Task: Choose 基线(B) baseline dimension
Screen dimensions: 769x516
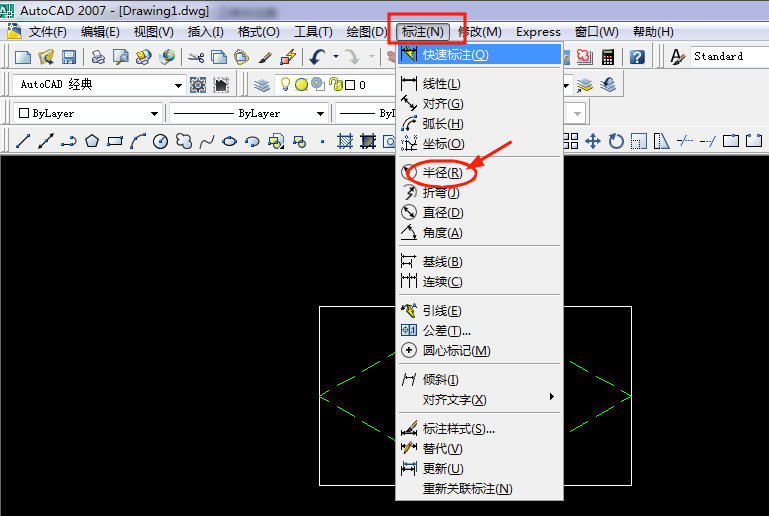Action: (x=479, y=262)
